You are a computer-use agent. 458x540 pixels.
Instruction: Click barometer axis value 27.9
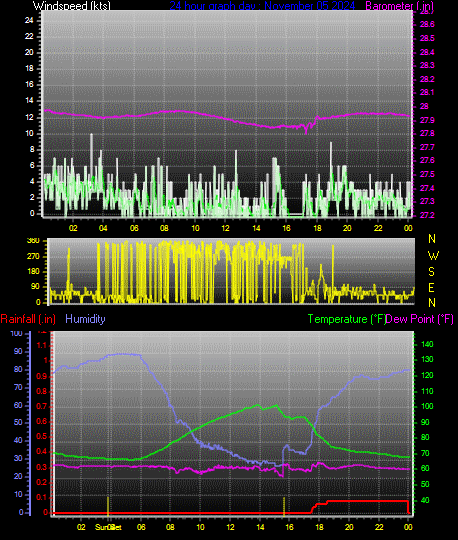pos(427,120)
